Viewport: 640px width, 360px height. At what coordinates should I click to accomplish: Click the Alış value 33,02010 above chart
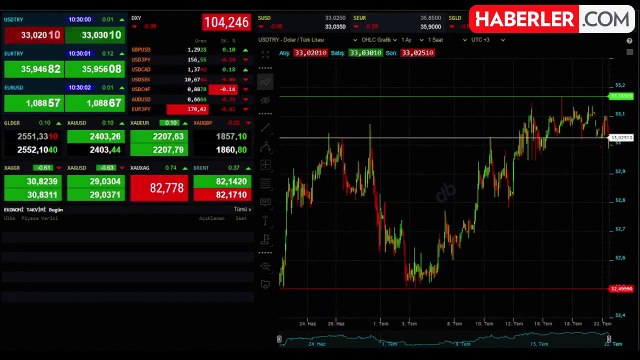click(311, 53)
